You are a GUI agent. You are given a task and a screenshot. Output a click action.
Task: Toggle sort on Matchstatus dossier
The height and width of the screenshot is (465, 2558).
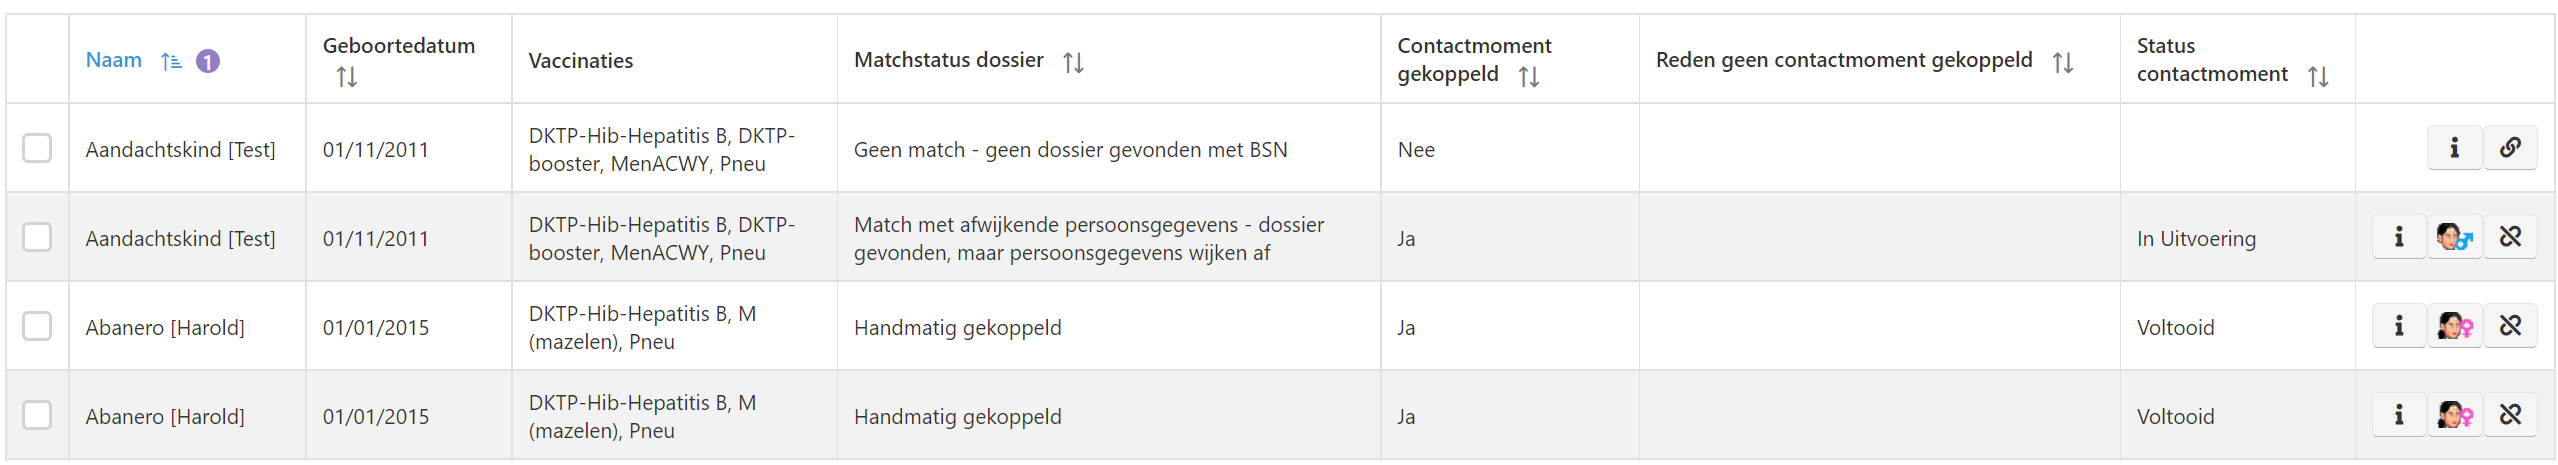[1073, 62]
